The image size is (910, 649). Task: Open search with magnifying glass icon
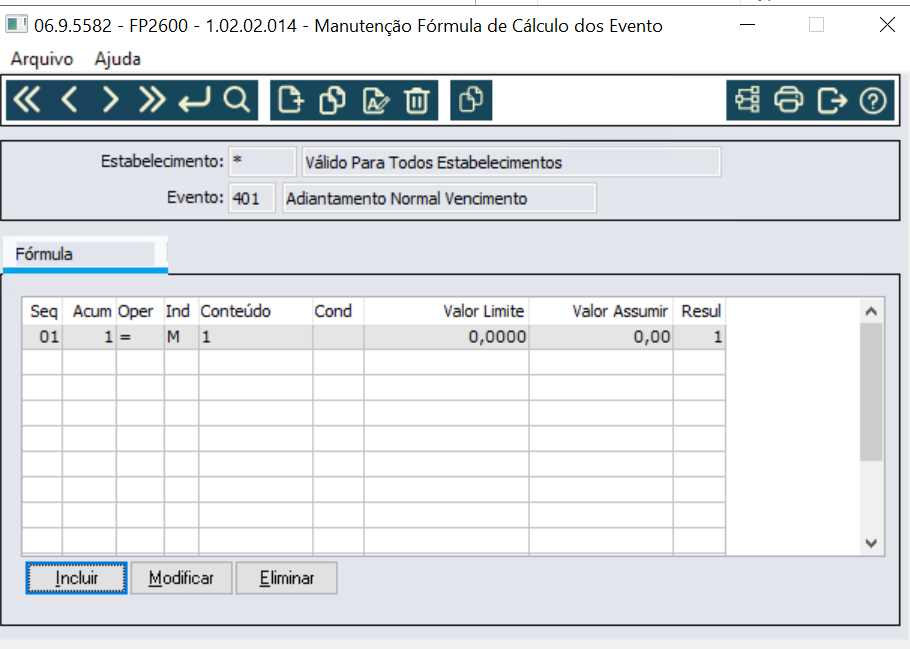236,100
